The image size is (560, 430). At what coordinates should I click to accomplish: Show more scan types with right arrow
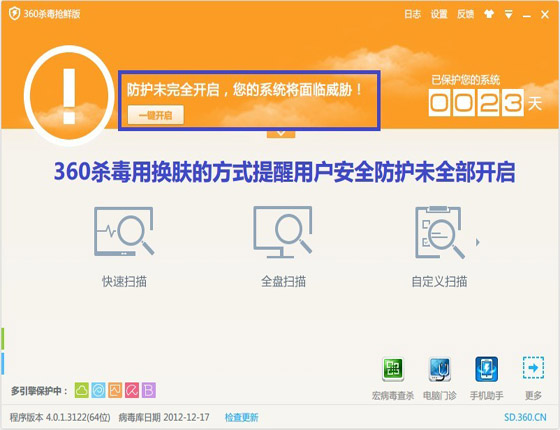click(x=478, y=242)
